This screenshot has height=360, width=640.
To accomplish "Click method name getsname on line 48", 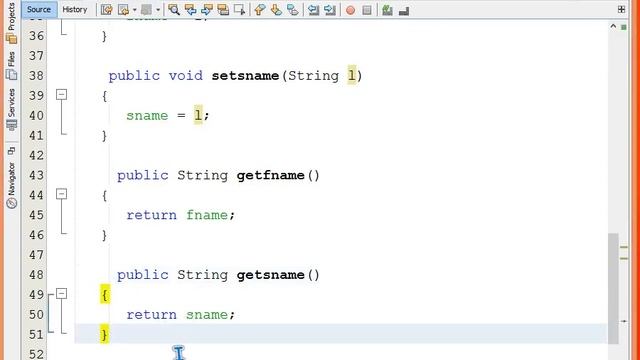I will tap(270, 275).
